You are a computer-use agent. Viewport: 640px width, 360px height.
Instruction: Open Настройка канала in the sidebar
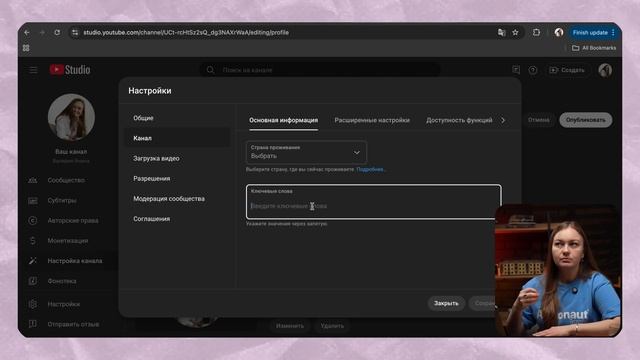click(75, 261)
